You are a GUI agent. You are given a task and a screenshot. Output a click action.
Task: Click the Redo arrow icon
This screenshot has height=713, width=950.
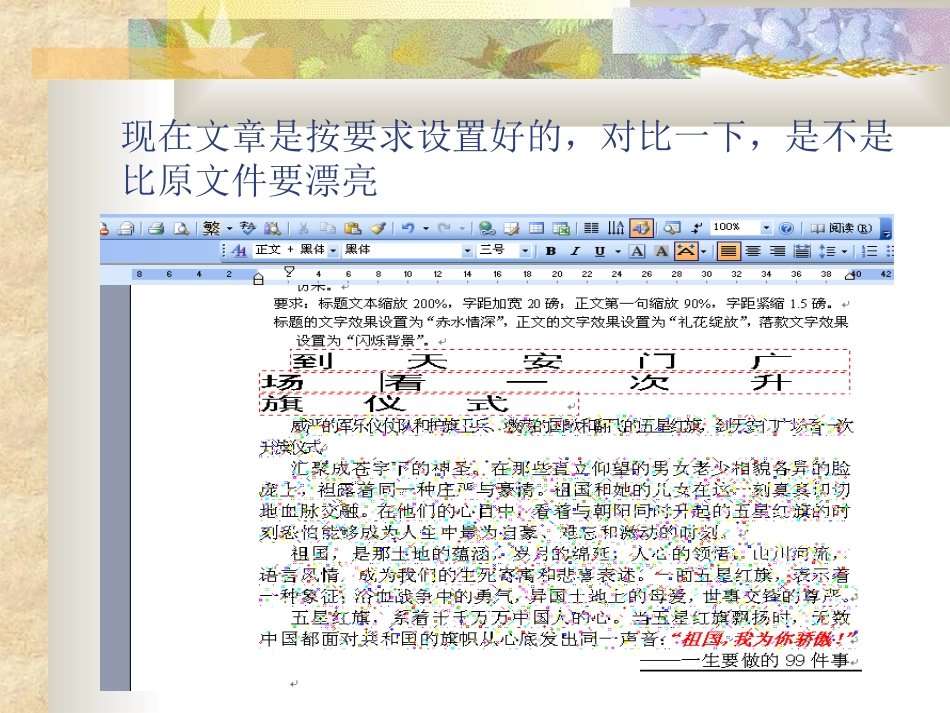[x=444, y=228]
